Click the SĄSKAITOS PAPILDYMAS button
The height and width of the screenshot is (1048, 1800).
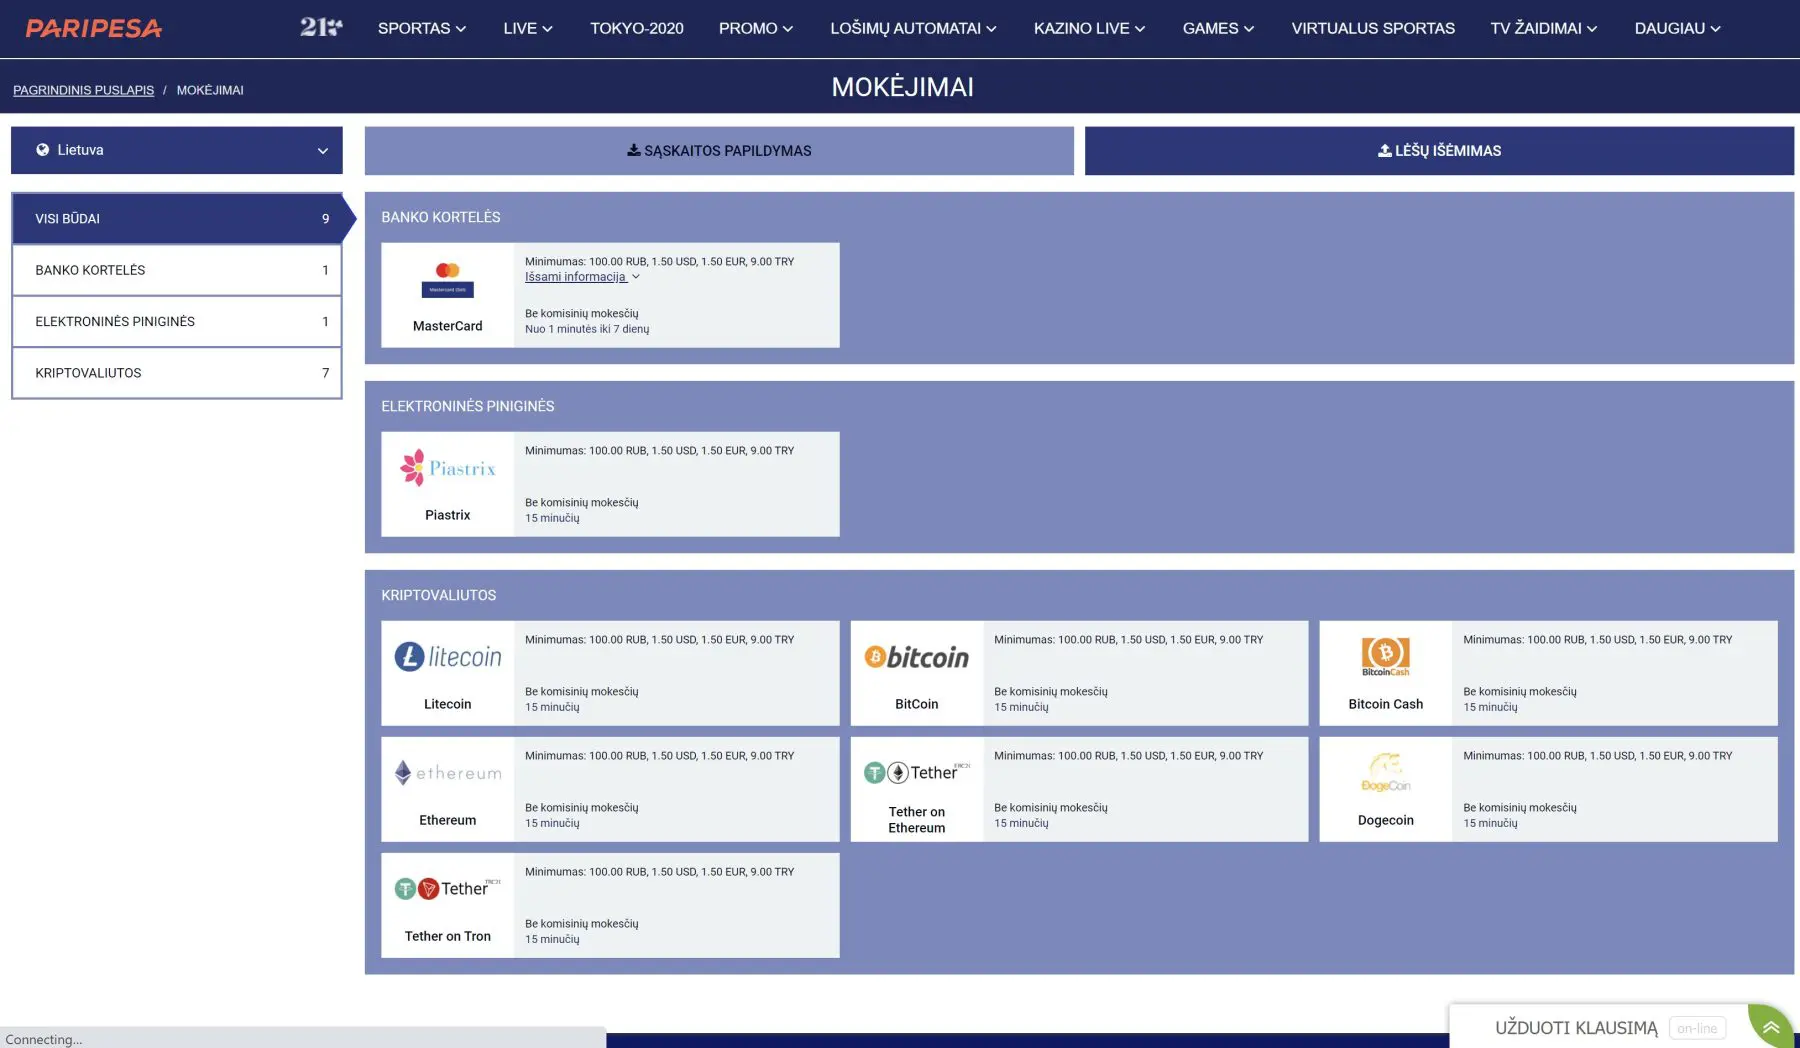point(718,150)
